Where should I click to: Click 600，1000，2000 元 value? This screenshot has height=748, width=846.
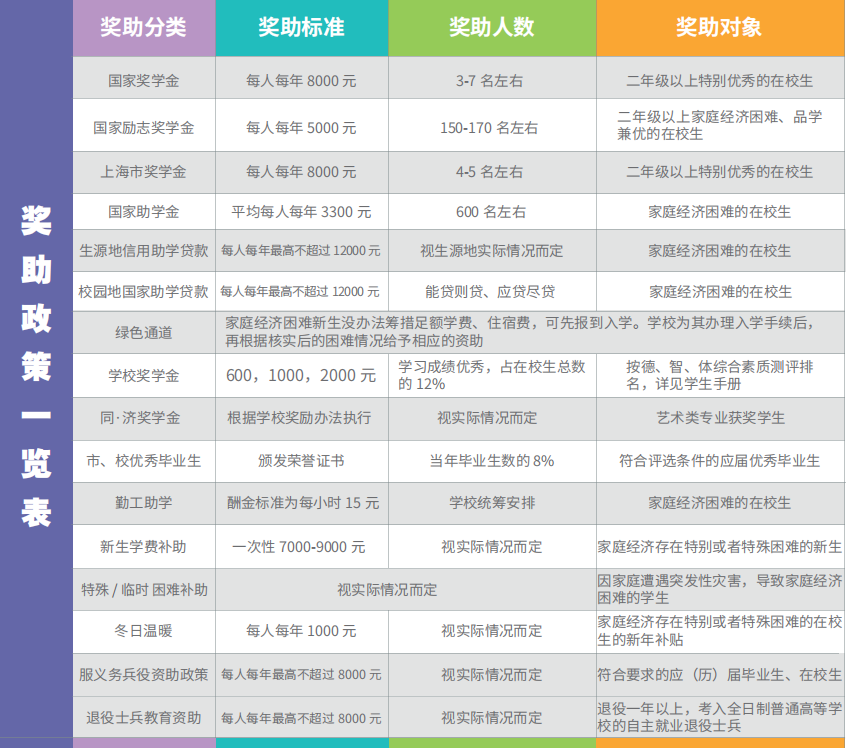coord(302,376)
